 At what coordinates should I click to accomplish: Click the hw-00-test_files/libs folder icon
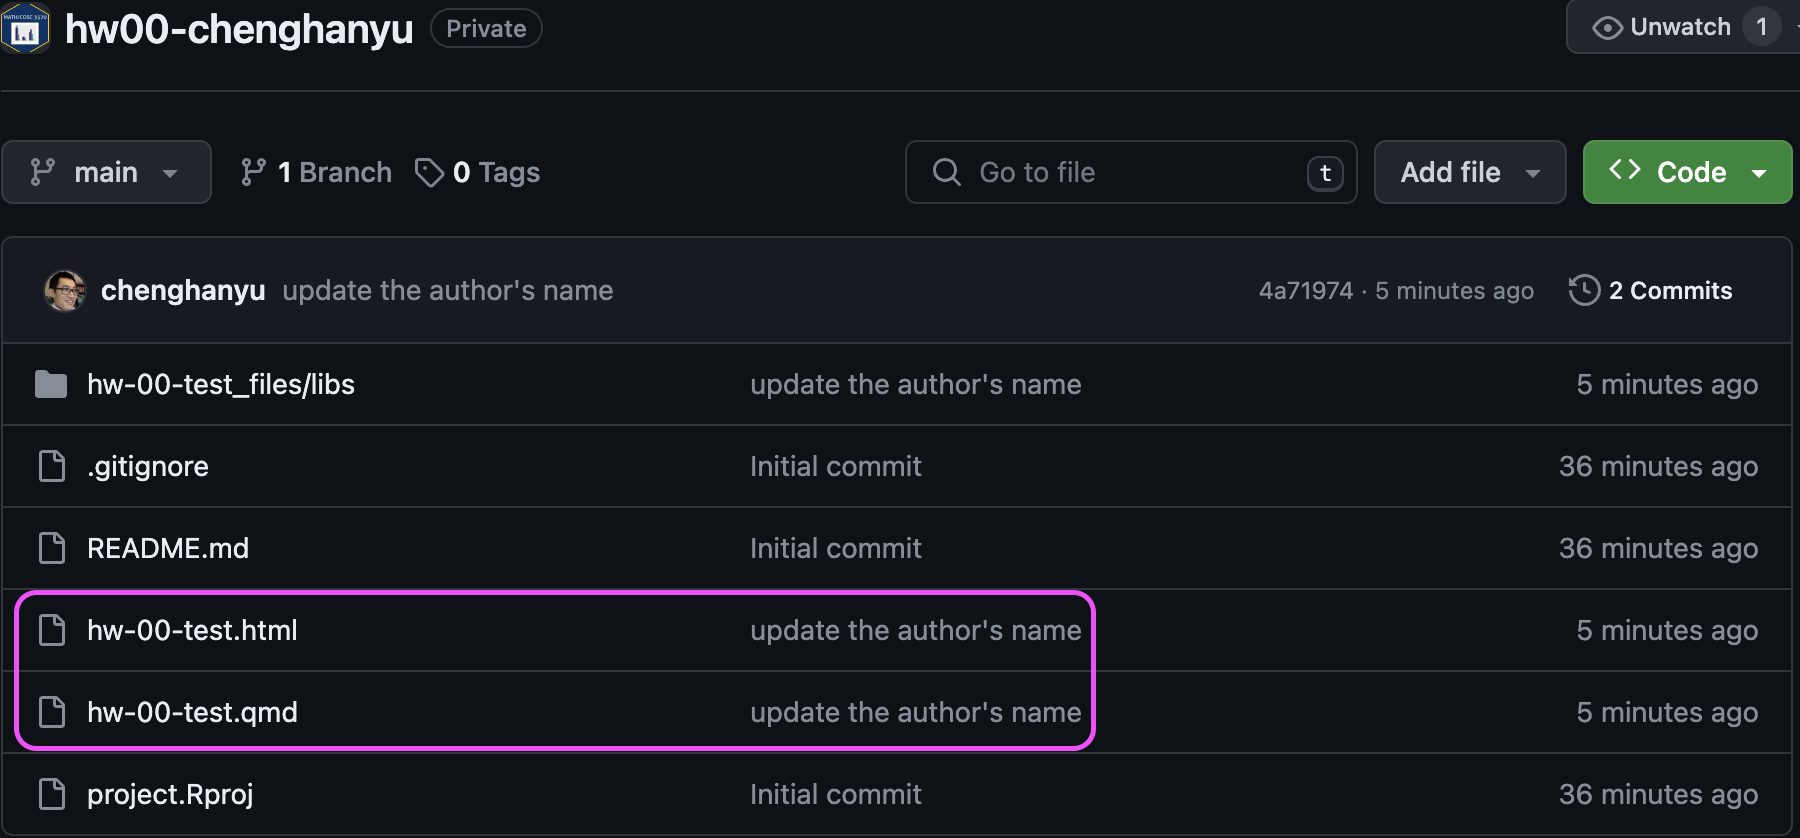coord(51,384)
